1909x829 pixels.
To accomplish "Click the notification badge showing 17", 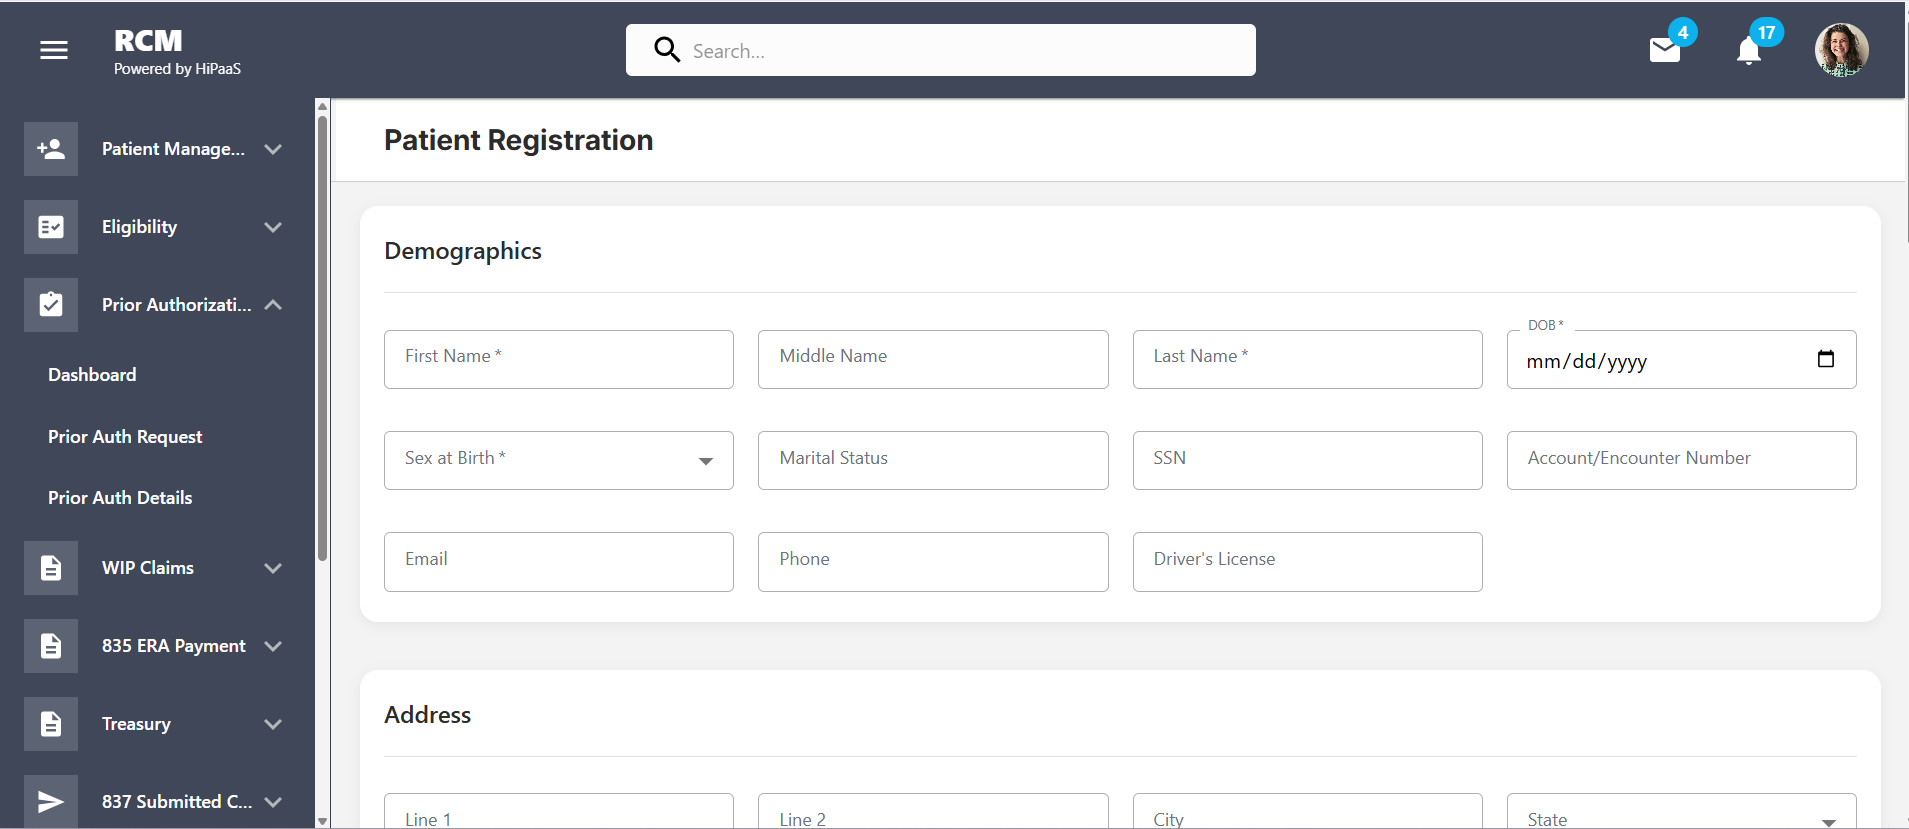I will [x=1767, y=32].
